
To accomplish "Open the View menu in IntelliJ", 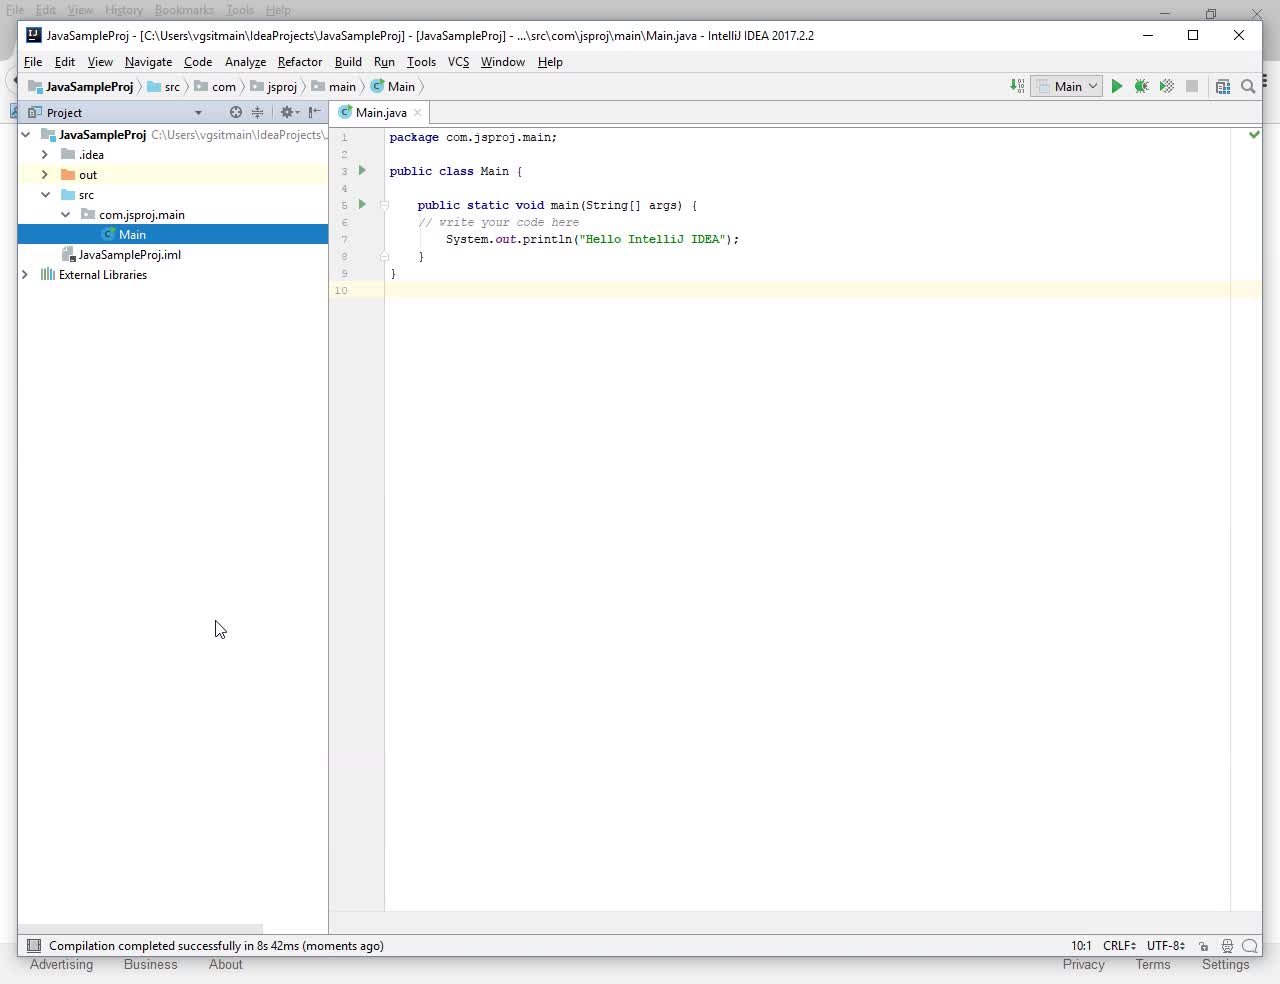I will [100, 62].
